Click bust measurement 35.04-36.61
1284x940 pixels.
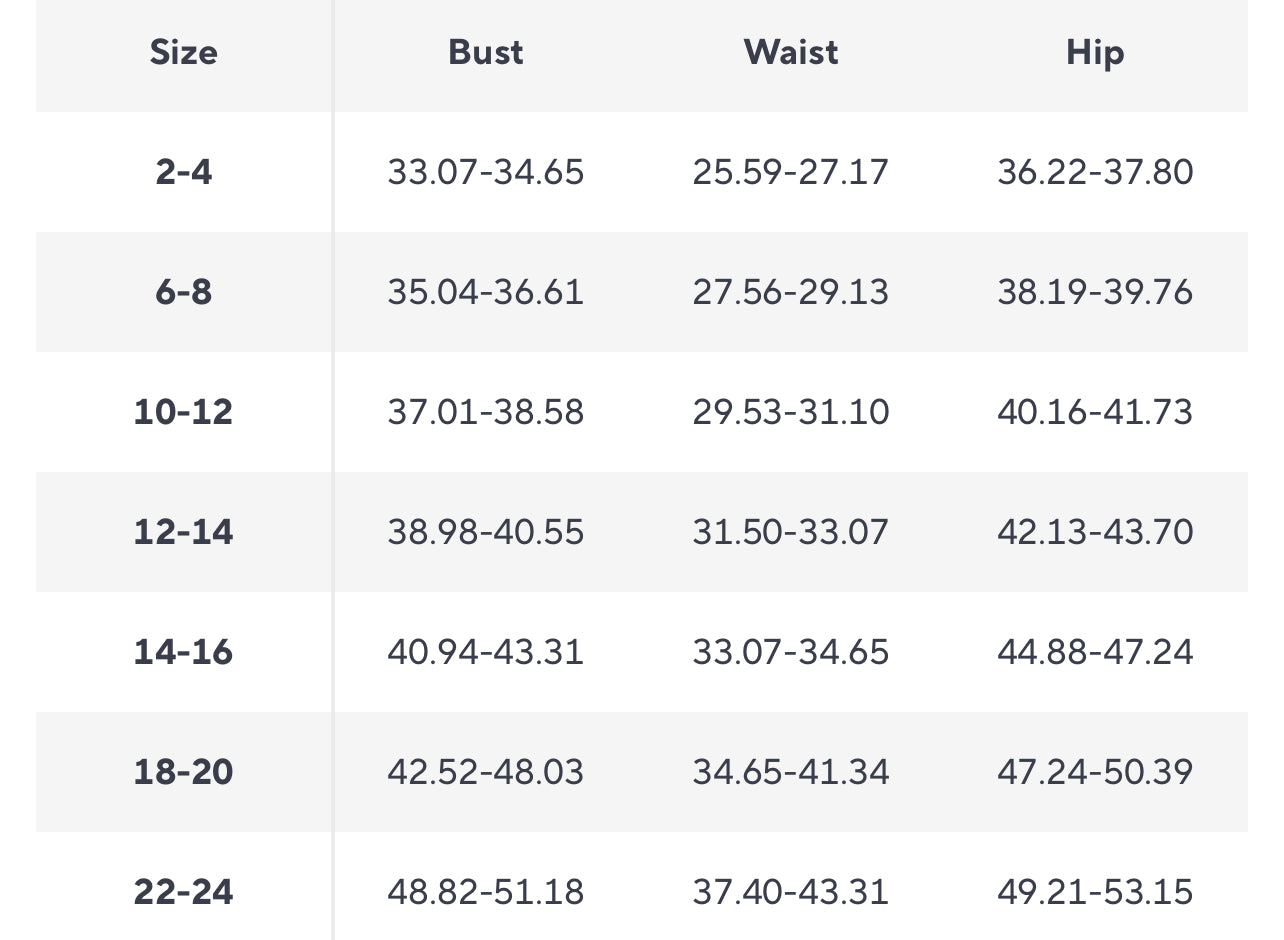click(485, 292)
